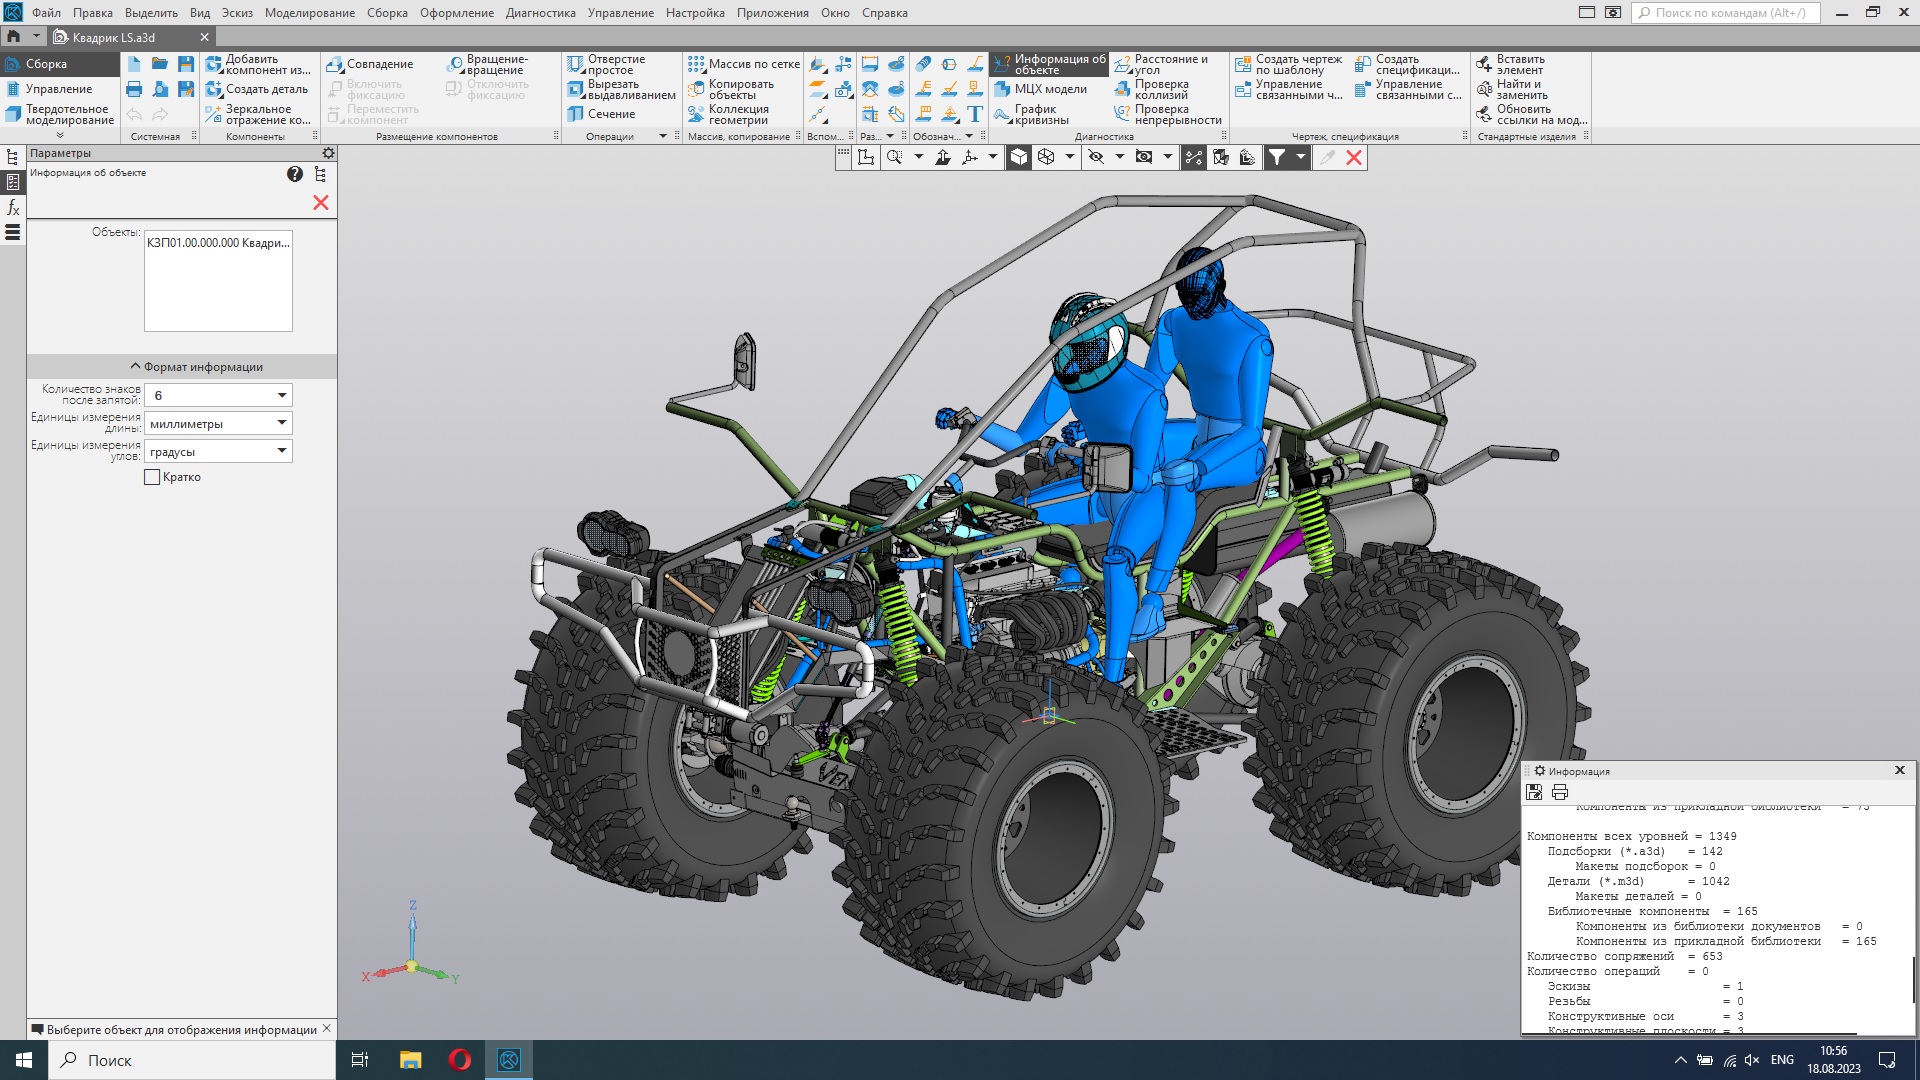Toggle the hidden objects eye icon
This screenshot has width=1920, height=1080.
point(1096,157)
